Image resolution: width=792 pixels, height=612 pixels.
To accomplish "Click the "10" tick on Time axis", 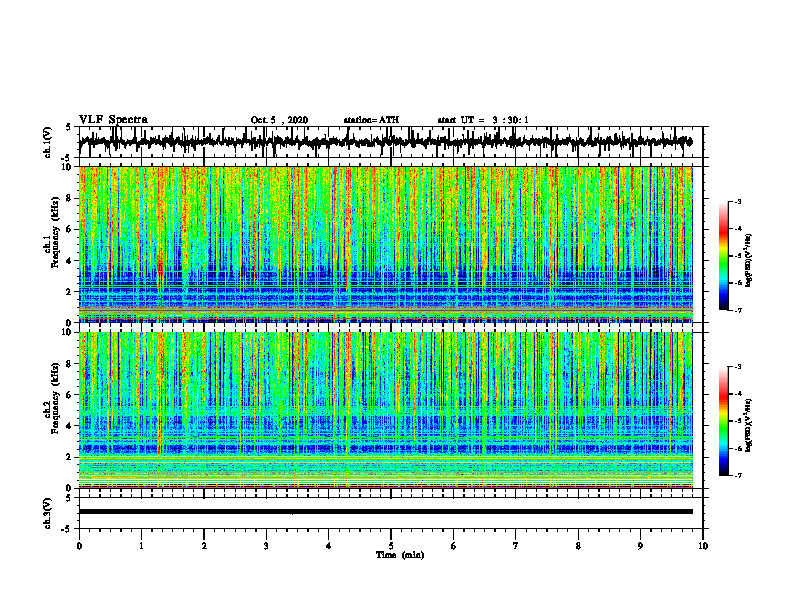I will coord(703,546).
